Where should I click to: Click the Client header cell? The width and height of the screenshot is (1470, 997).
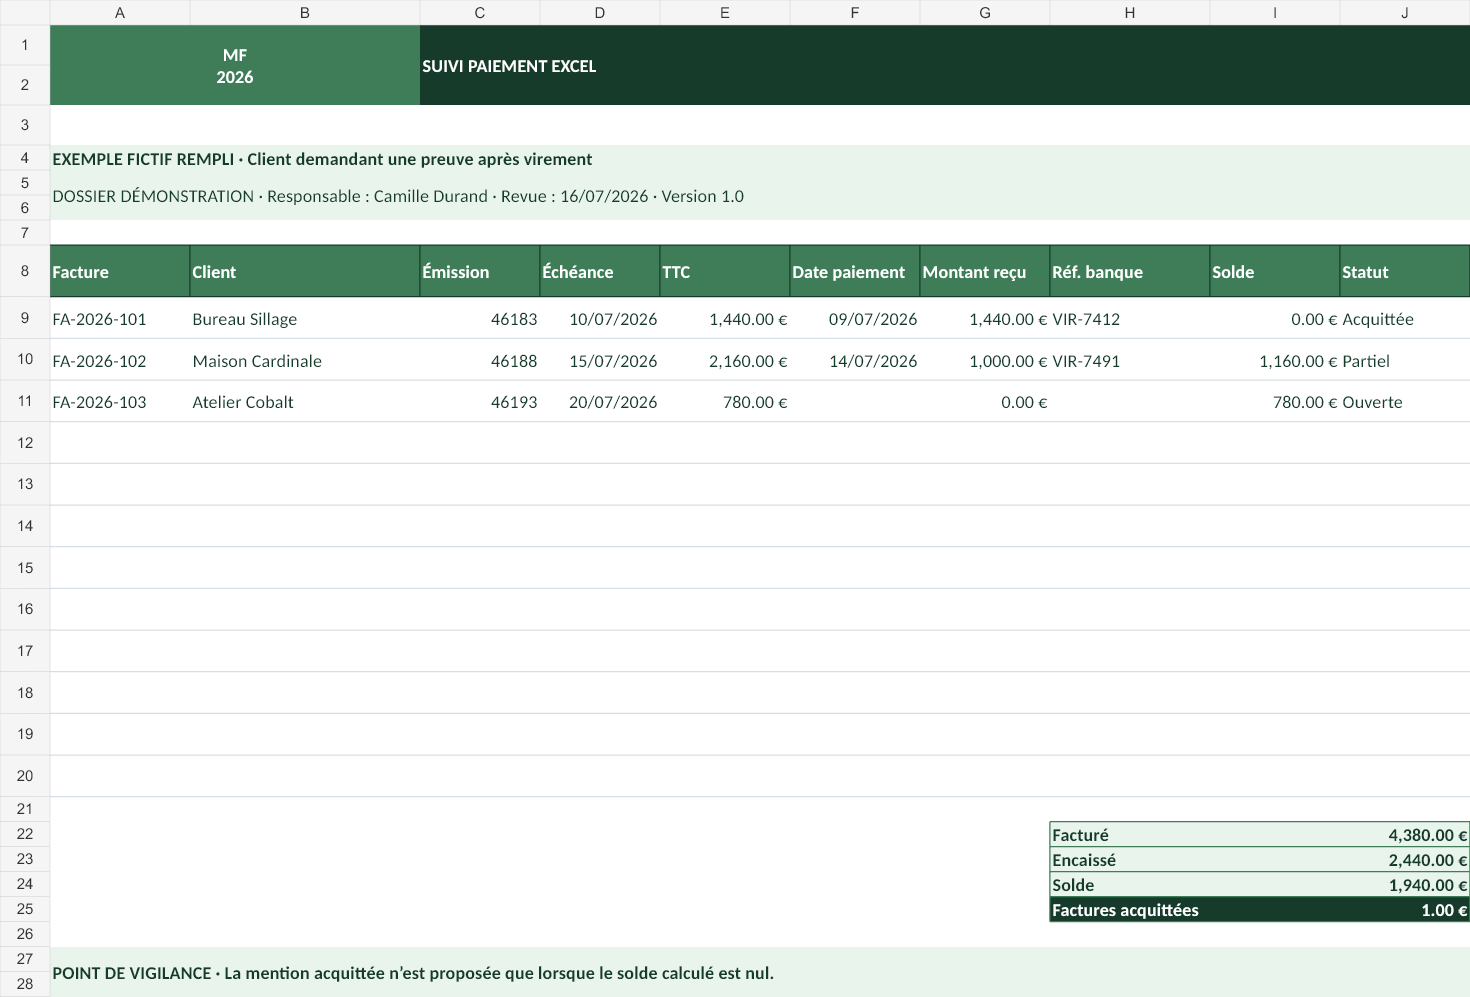(x=305, y=271)
